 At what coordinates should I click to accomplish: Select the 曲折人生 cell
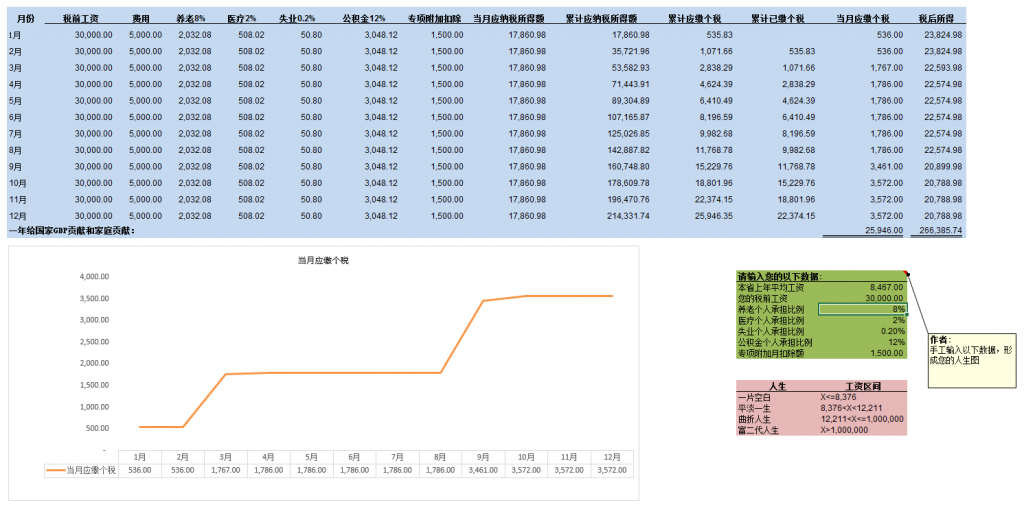pos(754,419)
